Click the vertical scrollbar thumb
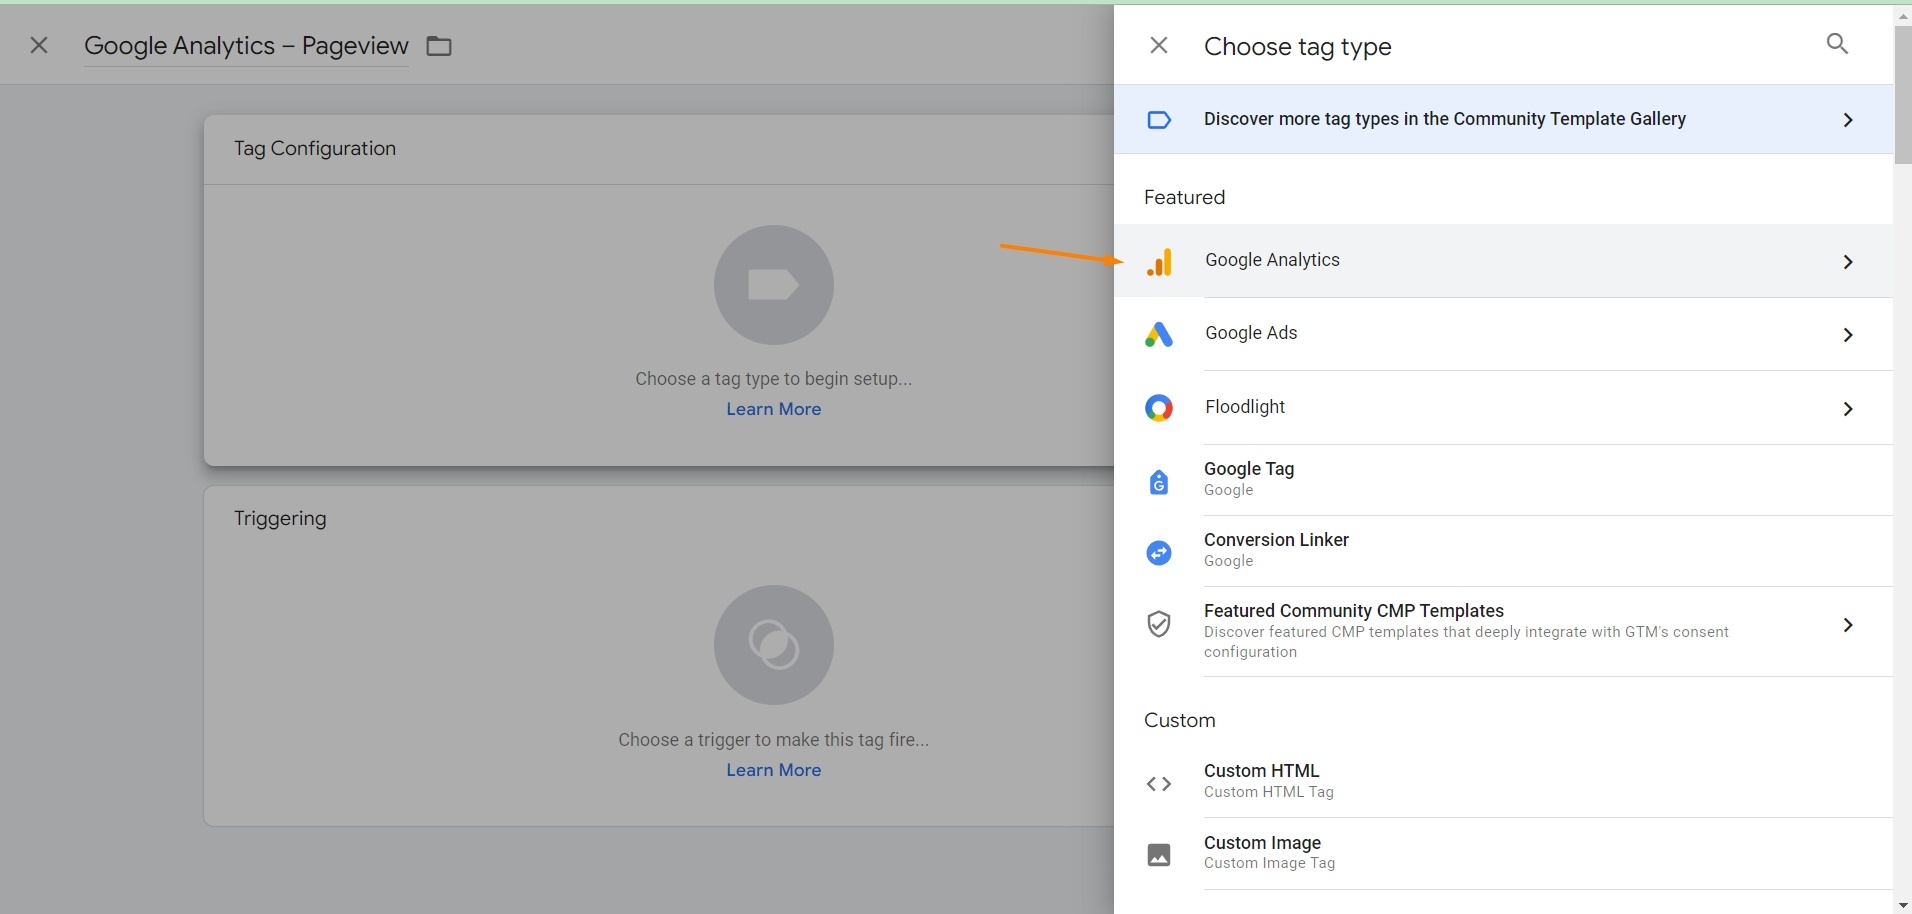 pyautogui.click(x=1903, y=95)
